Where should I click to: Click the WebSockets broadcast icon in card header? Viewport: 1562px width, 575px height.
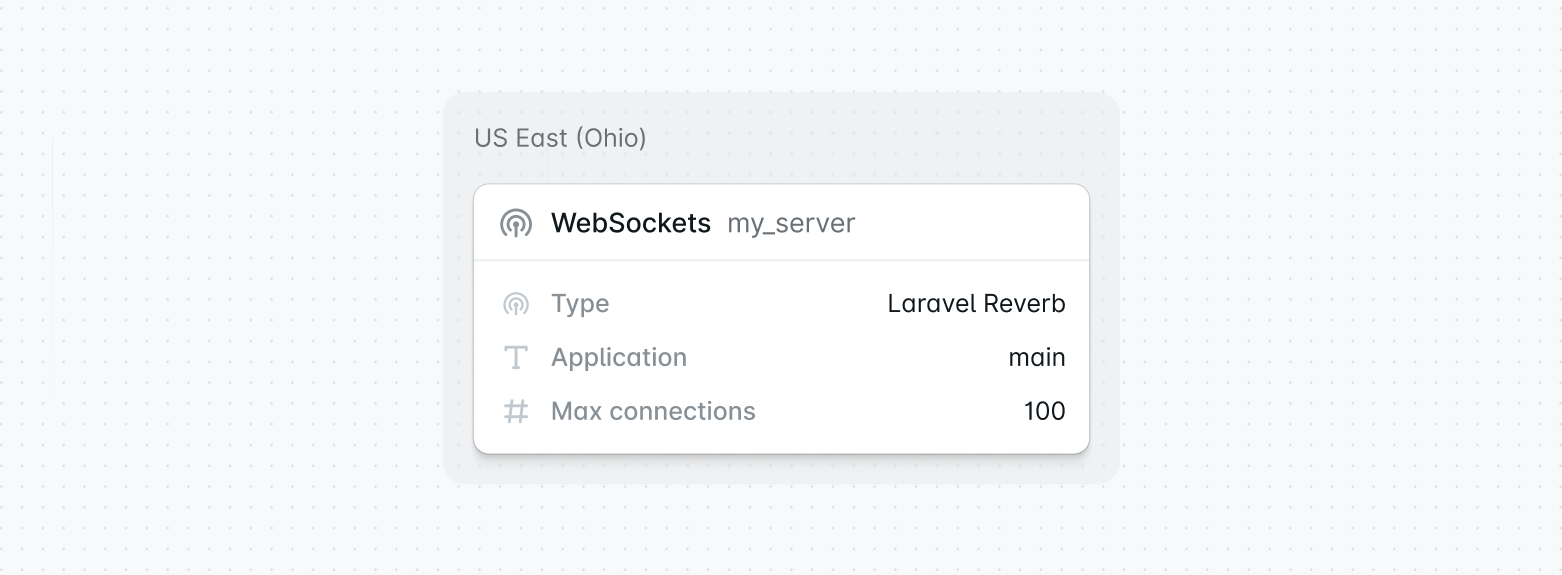click(x=516, y=223)
